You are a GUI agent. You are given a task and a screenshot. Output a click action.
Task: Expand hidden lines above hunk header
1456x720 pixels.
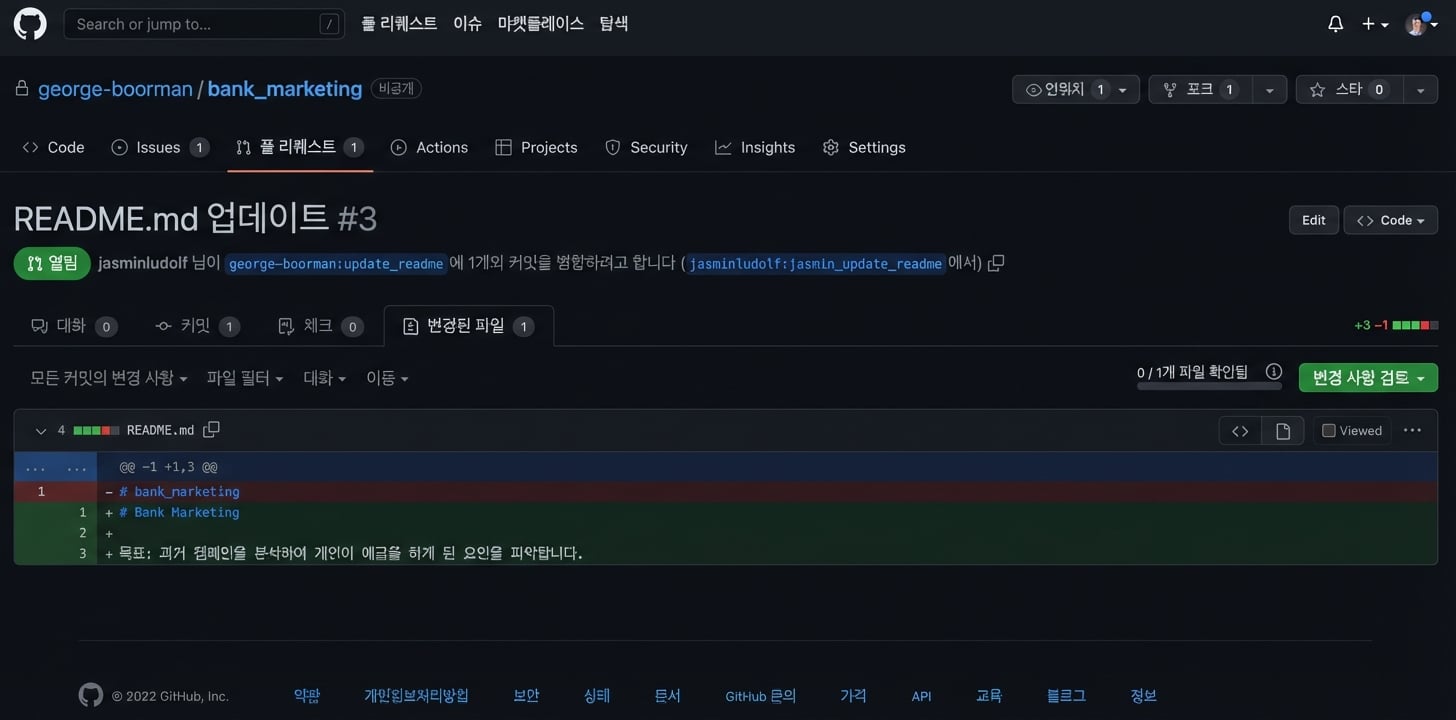coord(55,467)
